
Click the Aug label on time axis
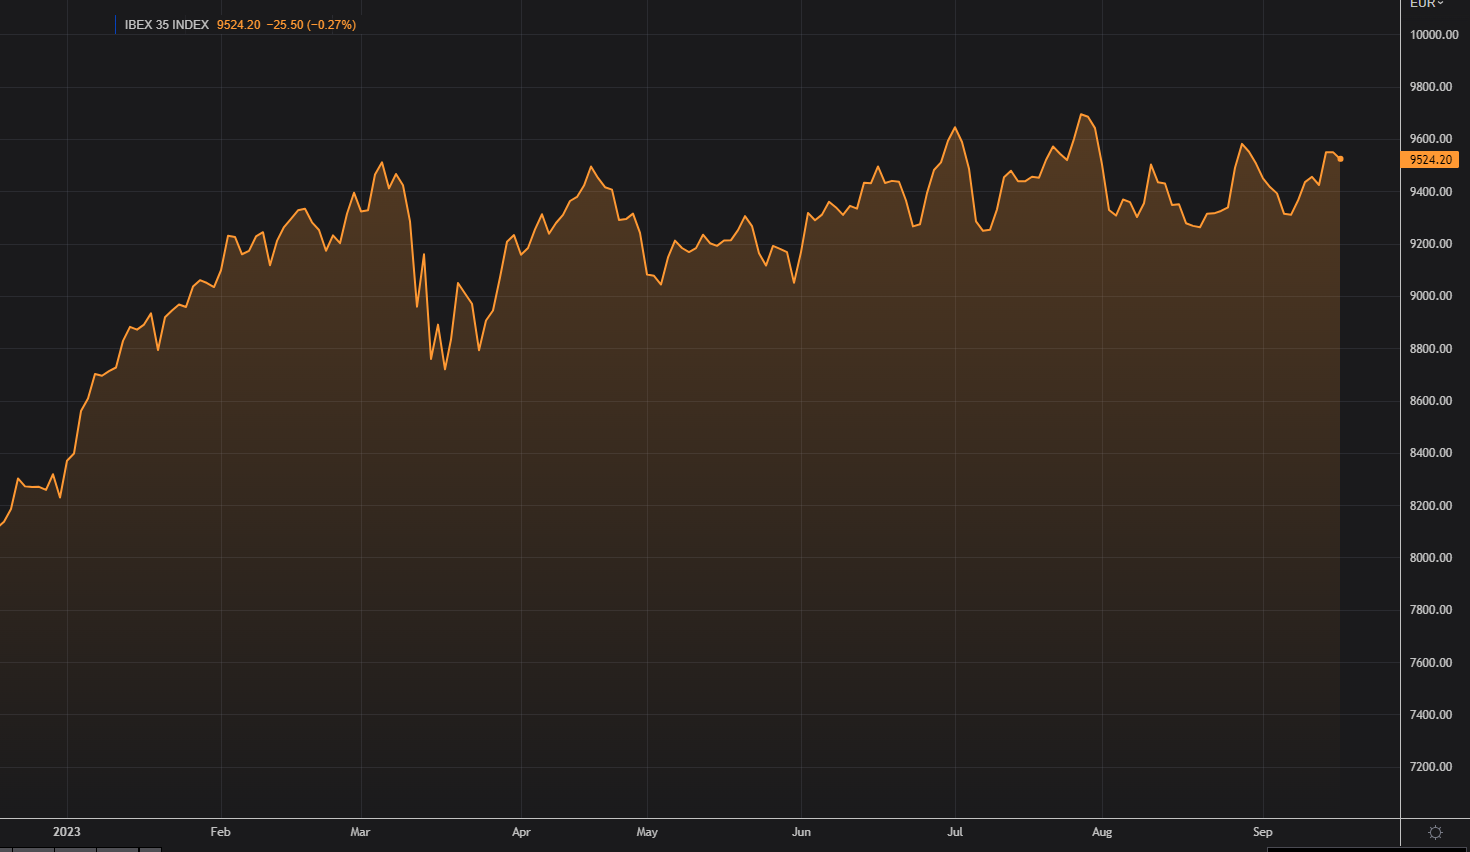(1102, 832)
